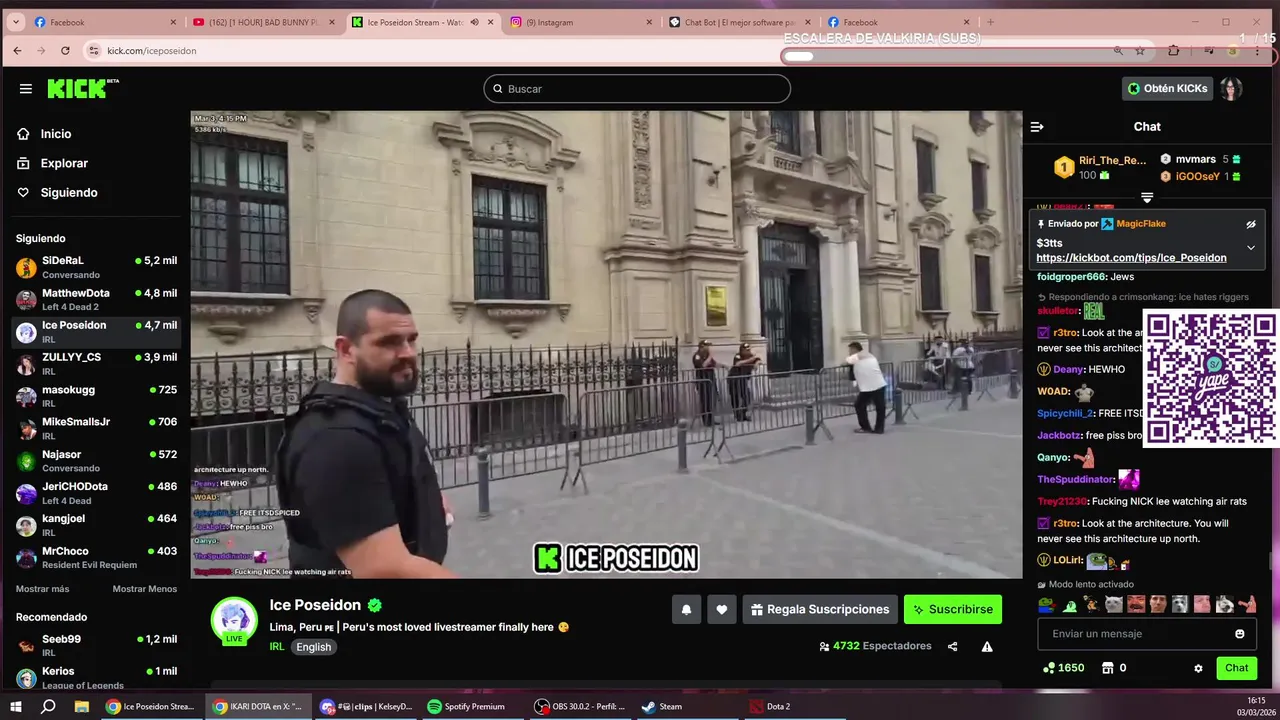Viewport: 1280px width, 720px height.
Task: Open MikeSmallsJr channel in following list
Action: 96,428
